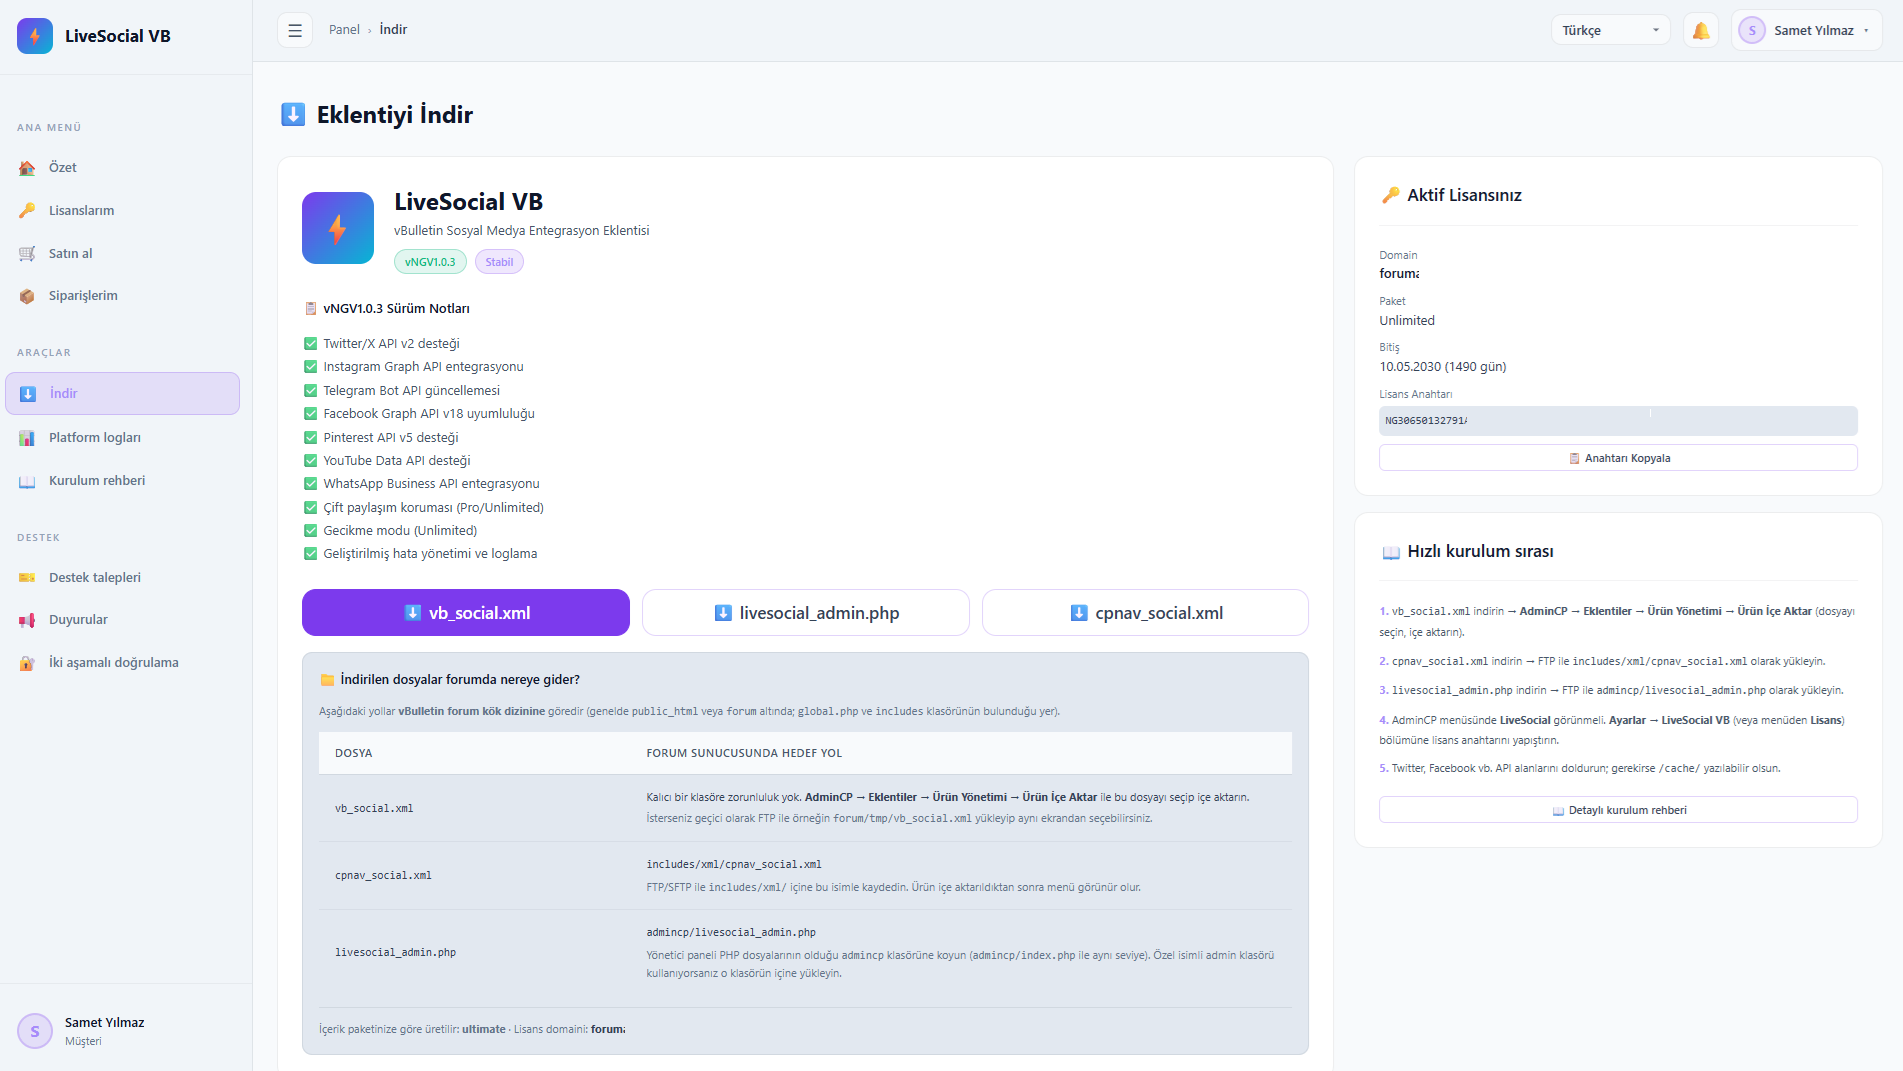Download livesocial_admin.php file

tap(806, 613)
